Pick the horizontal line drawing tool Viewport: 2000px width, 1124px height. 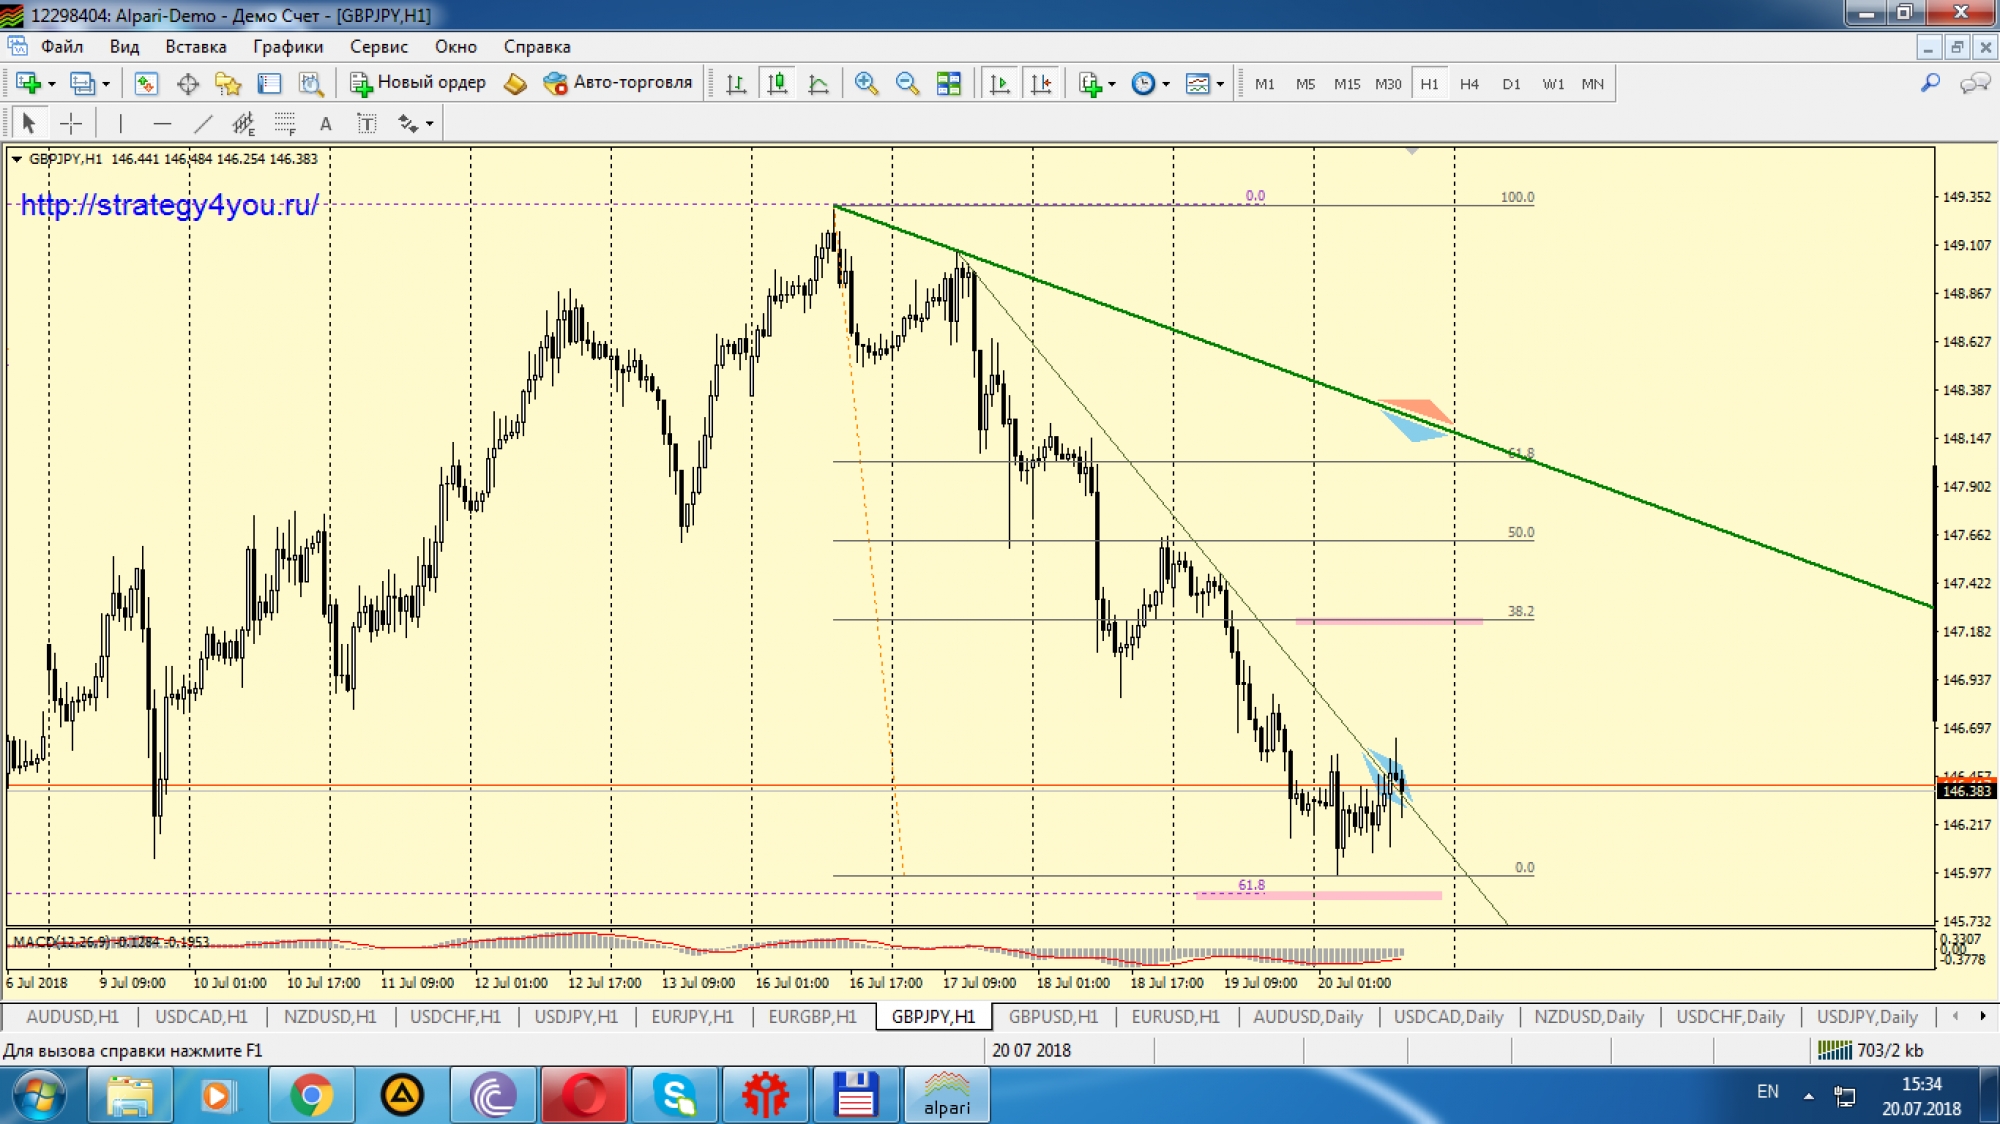pos(162,124)
